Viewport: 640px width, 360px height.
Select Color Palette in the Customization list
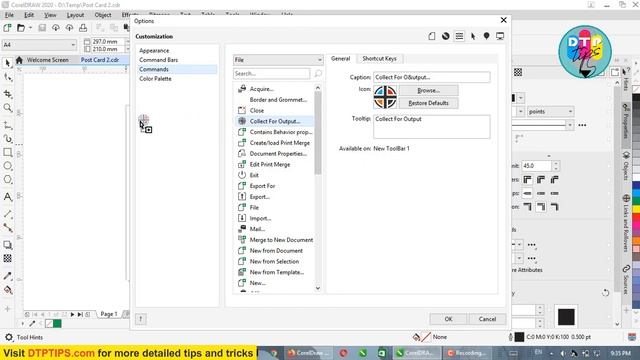(155, 79)
